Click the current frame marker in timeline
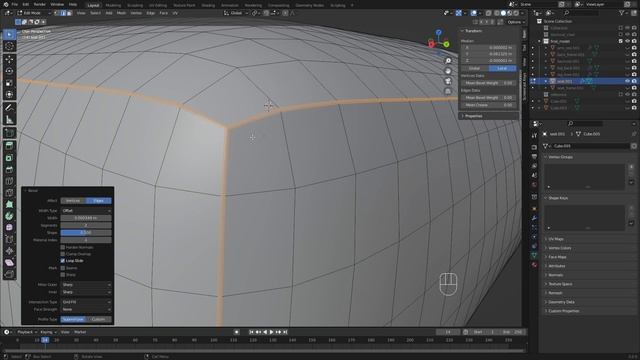Image resolution: width=640 pixels, height=360 pixels. (45, 340)
